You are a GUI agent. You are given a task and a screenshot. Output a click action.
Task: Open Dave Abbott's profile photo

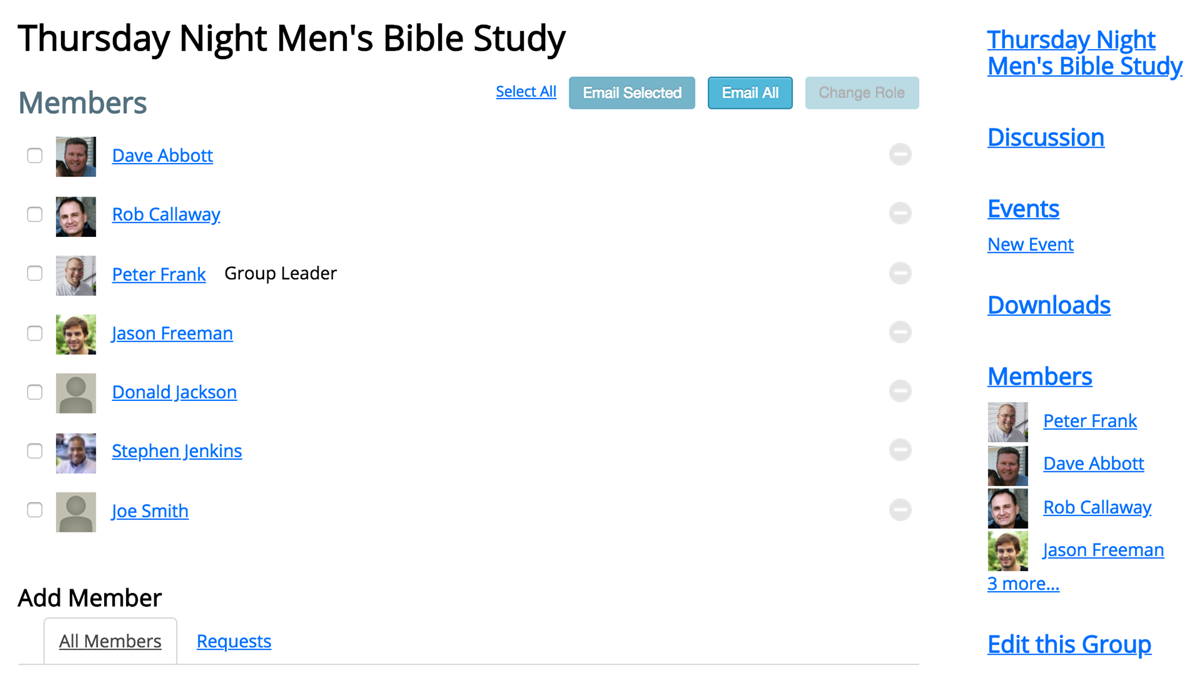pyautogui.click(x=76, y=156)
